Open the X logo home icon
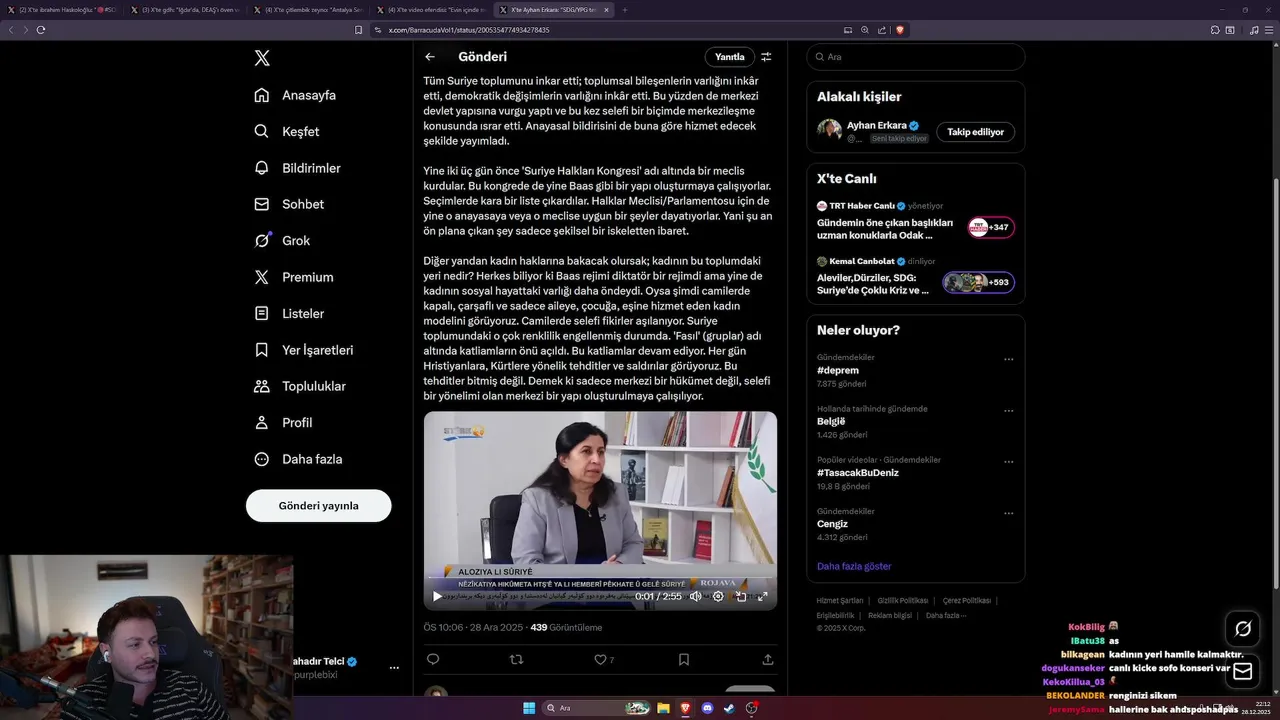This screenshot has height=720, width=1280. coord(262,58)
